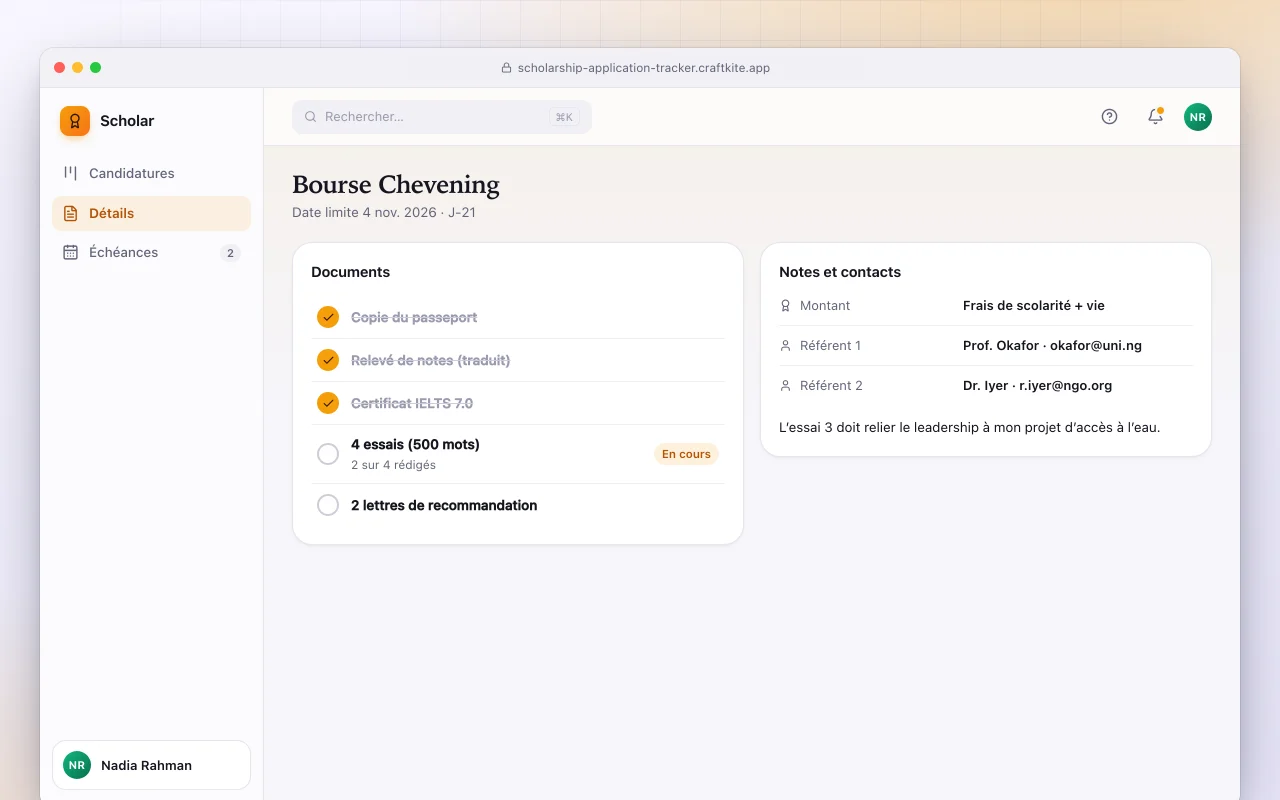Click the page URL in address bar
The image size is (1280, 800).
click(x=643, y=68)
